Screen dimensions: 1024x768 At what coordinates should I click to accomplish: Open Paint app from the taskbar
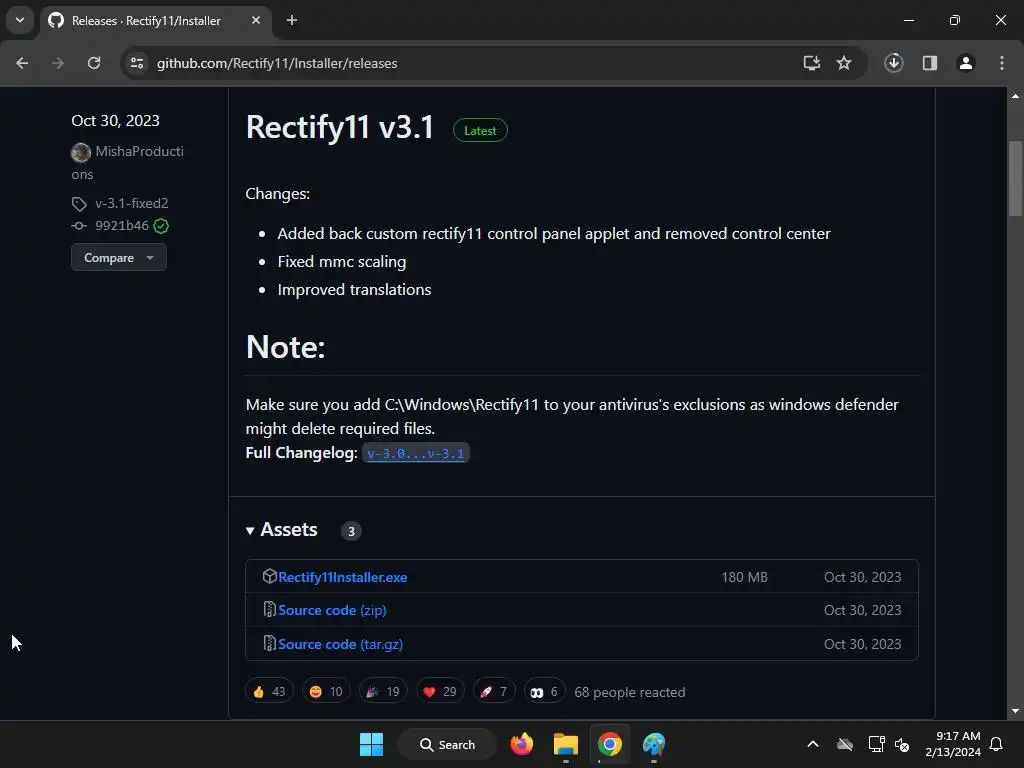pyautogui.click(x=653, y=744)
